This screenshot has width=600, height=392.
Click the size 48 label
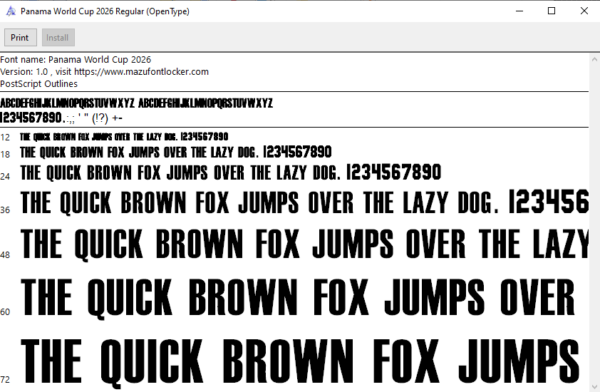tap(5, 255)
